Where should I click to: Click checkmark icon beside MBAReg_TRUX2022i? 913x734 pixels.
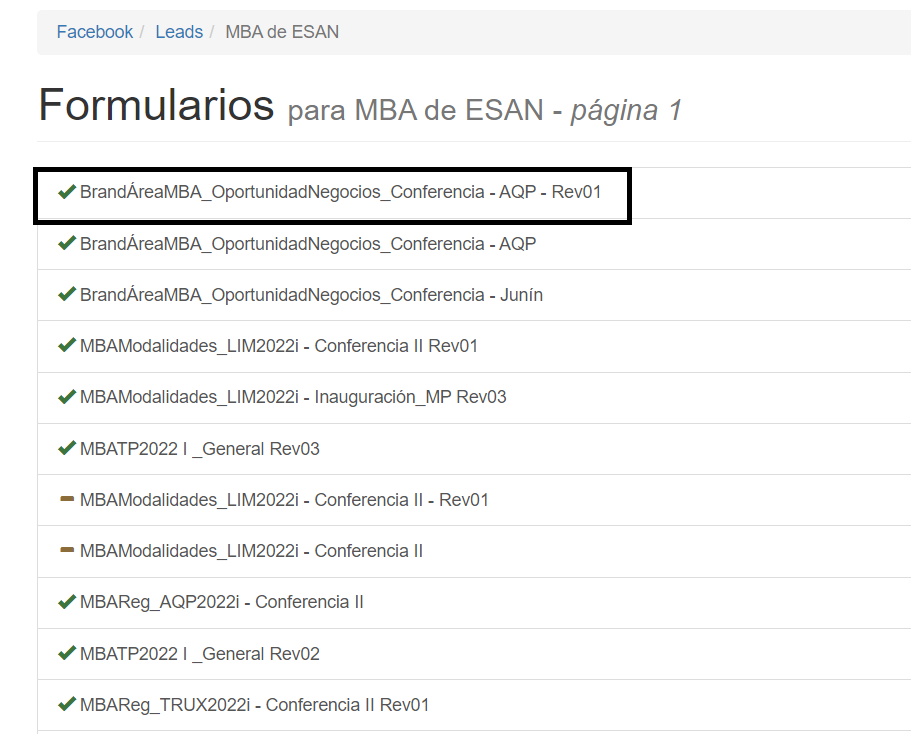coord(67,705)
